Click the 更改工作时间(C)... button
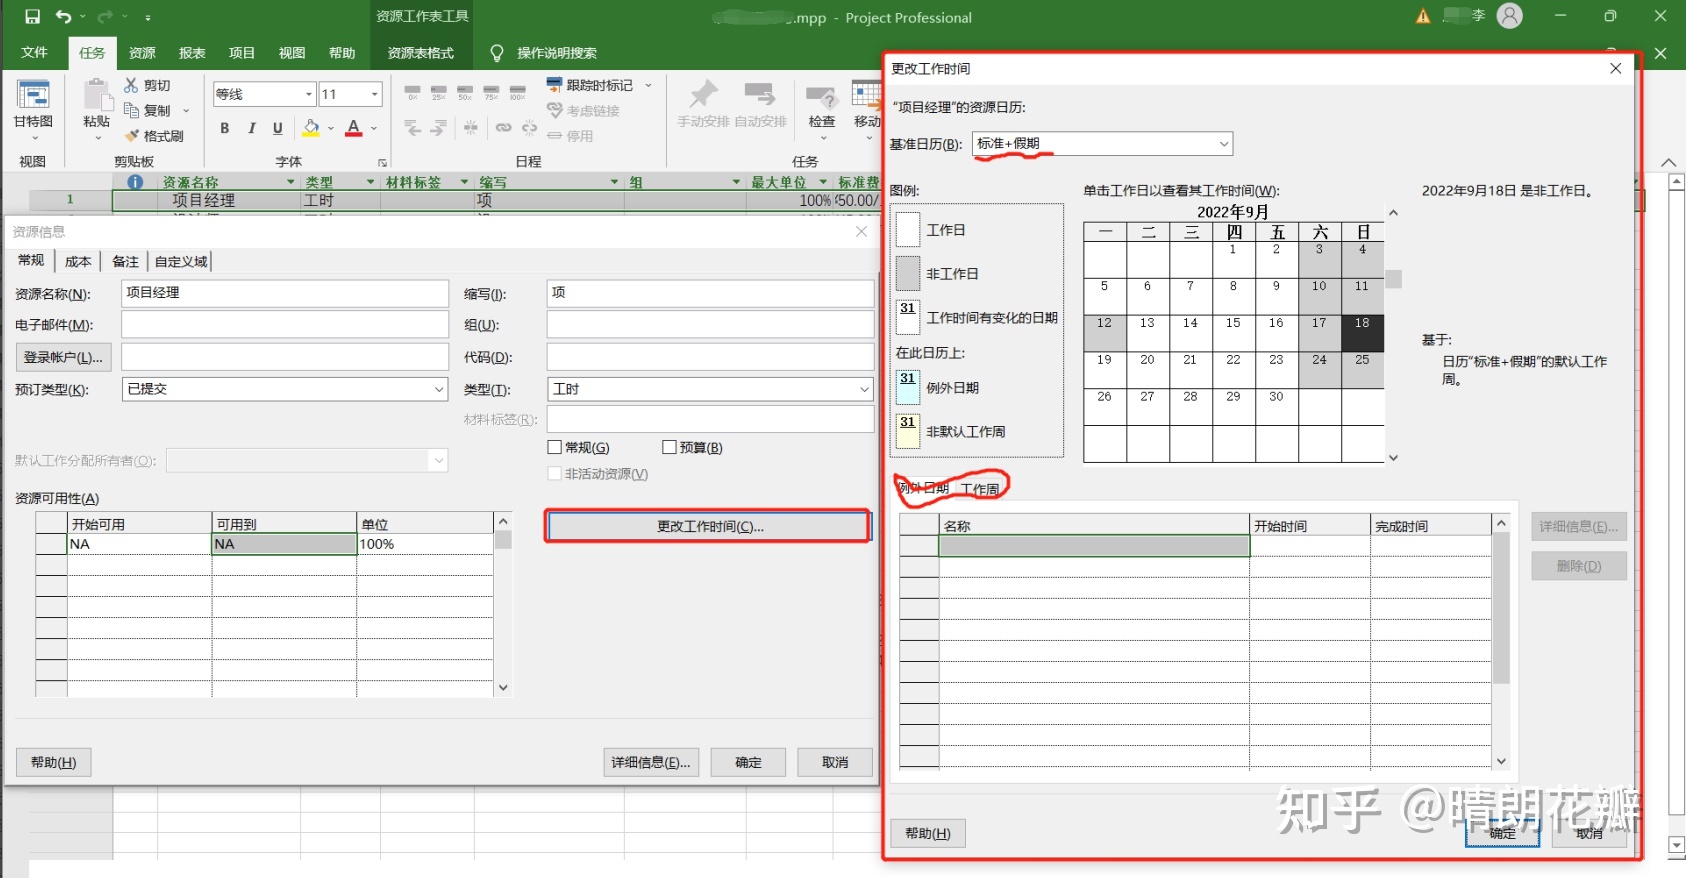Image resolution: width=1686 pixels, height=878 pixels. 709,526
